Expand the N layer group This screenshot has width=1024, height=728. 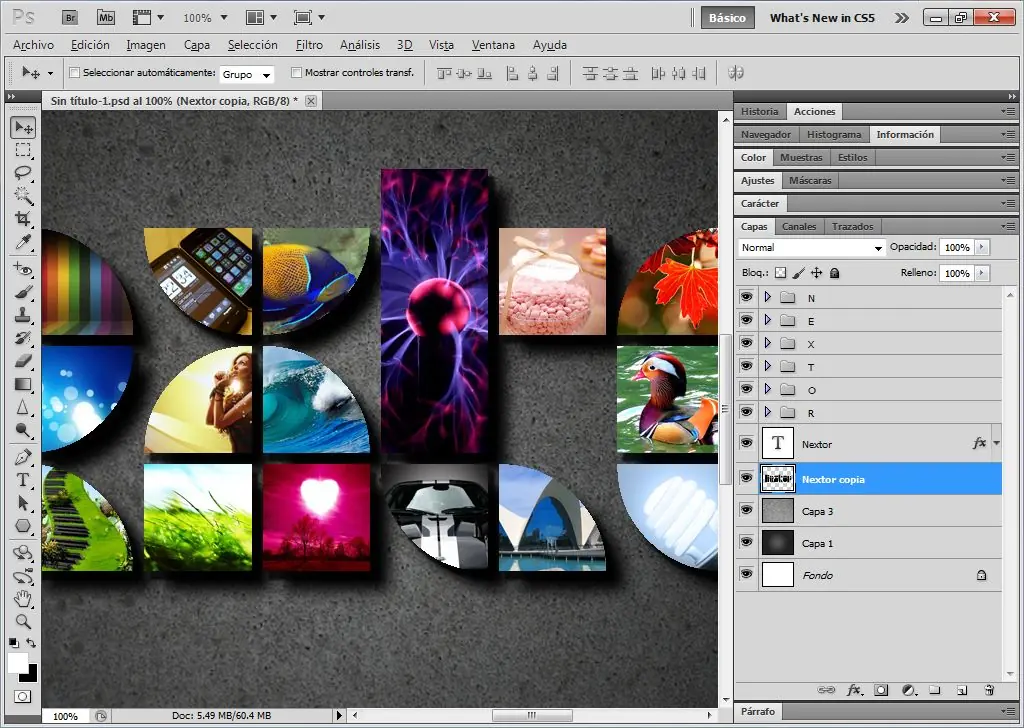pos(767,298)
